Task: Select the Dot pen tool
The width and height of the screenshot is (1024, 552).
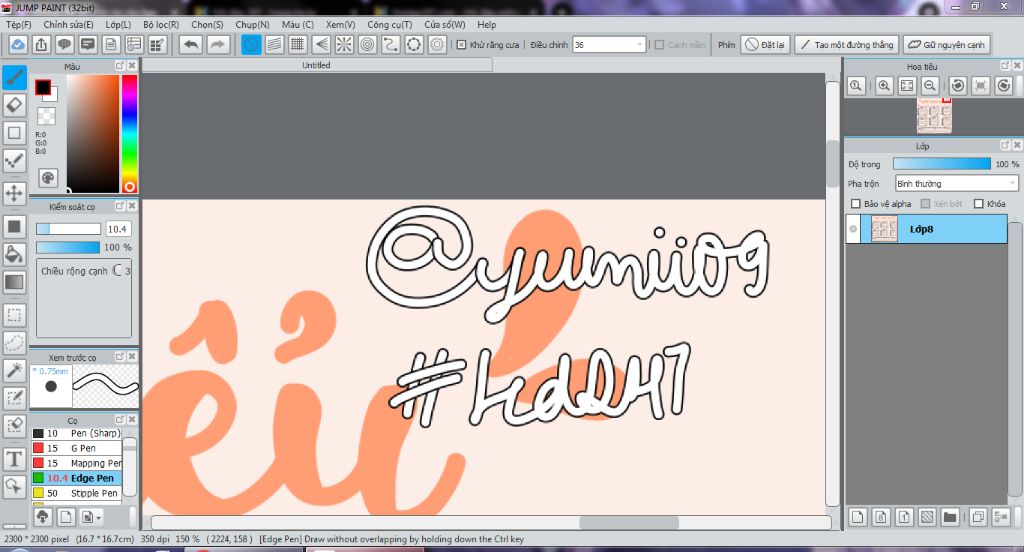Action: (14, 160)
